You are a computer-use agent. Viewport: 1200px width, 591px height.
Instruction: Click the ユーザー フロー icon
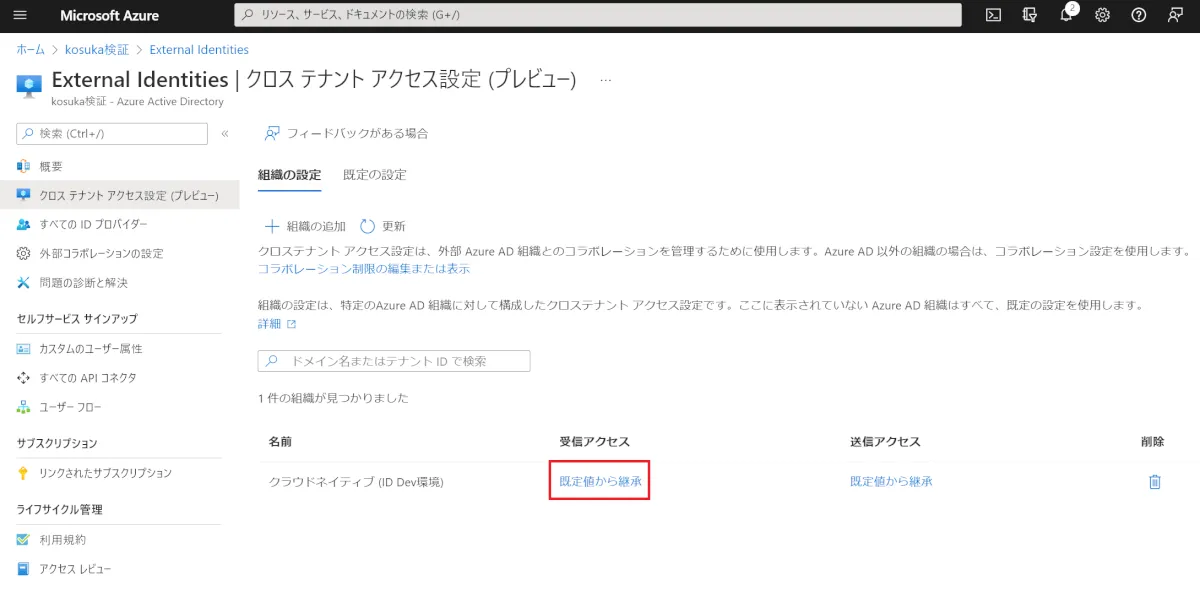(24, 407)
